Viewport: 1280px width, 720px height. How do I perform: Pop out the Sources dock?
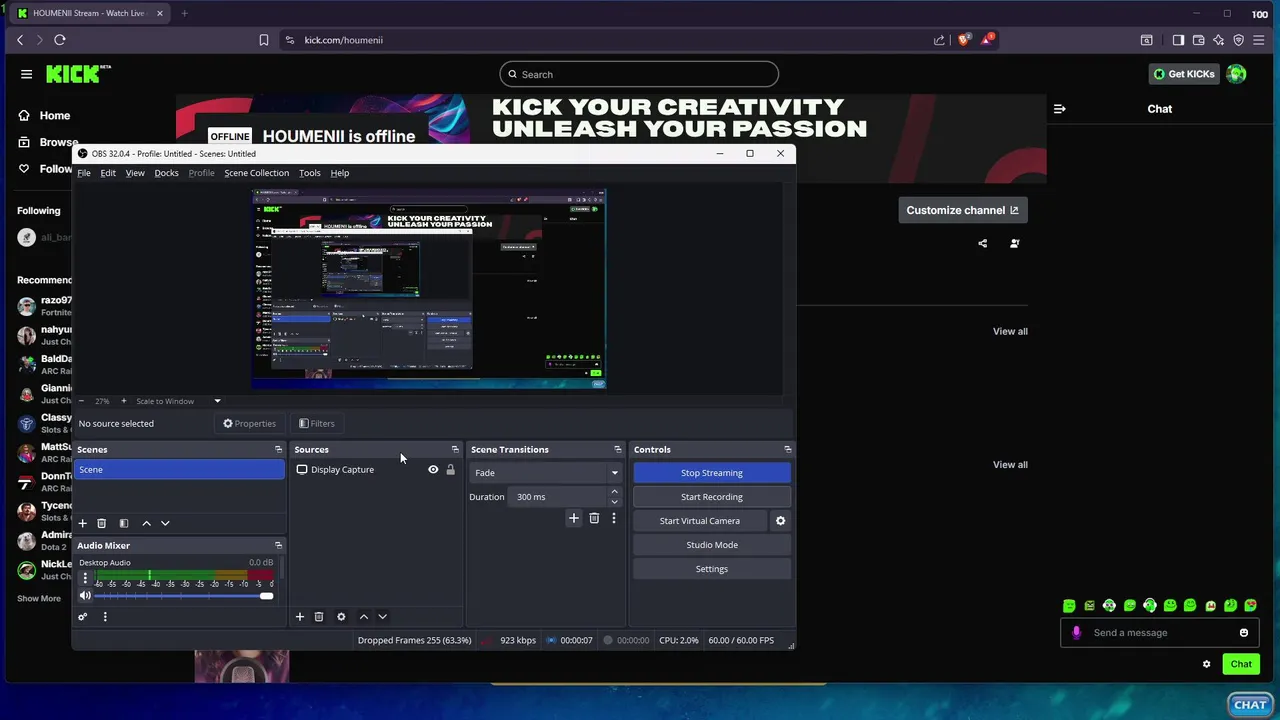(455, 450)
